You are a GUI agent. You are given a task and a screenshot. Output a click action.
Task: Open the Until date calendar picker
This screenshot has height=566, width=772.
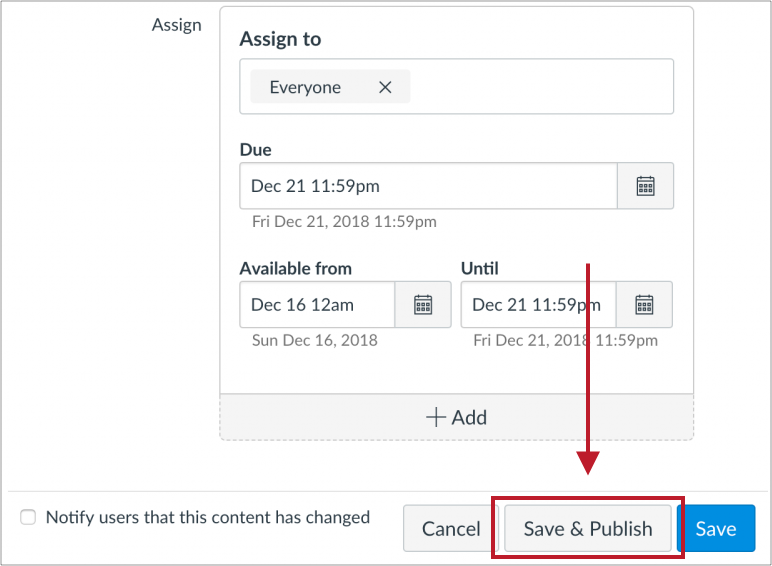coord(644,304)
